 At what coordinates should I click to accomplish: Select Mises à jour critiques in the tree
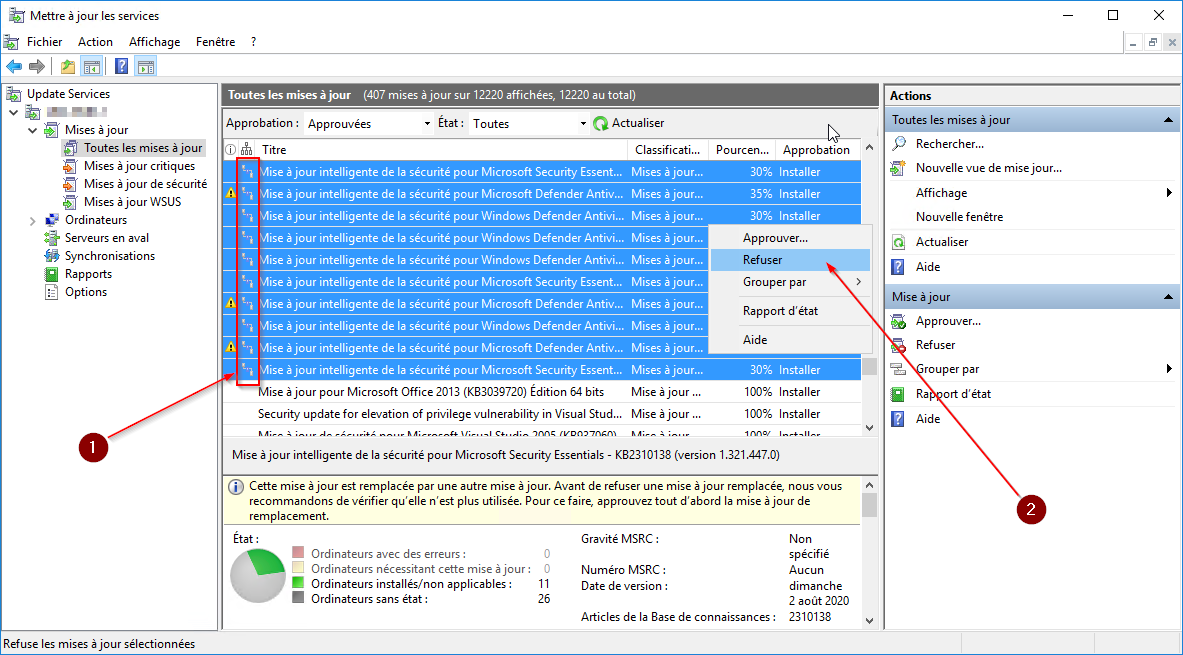[139, 166]
